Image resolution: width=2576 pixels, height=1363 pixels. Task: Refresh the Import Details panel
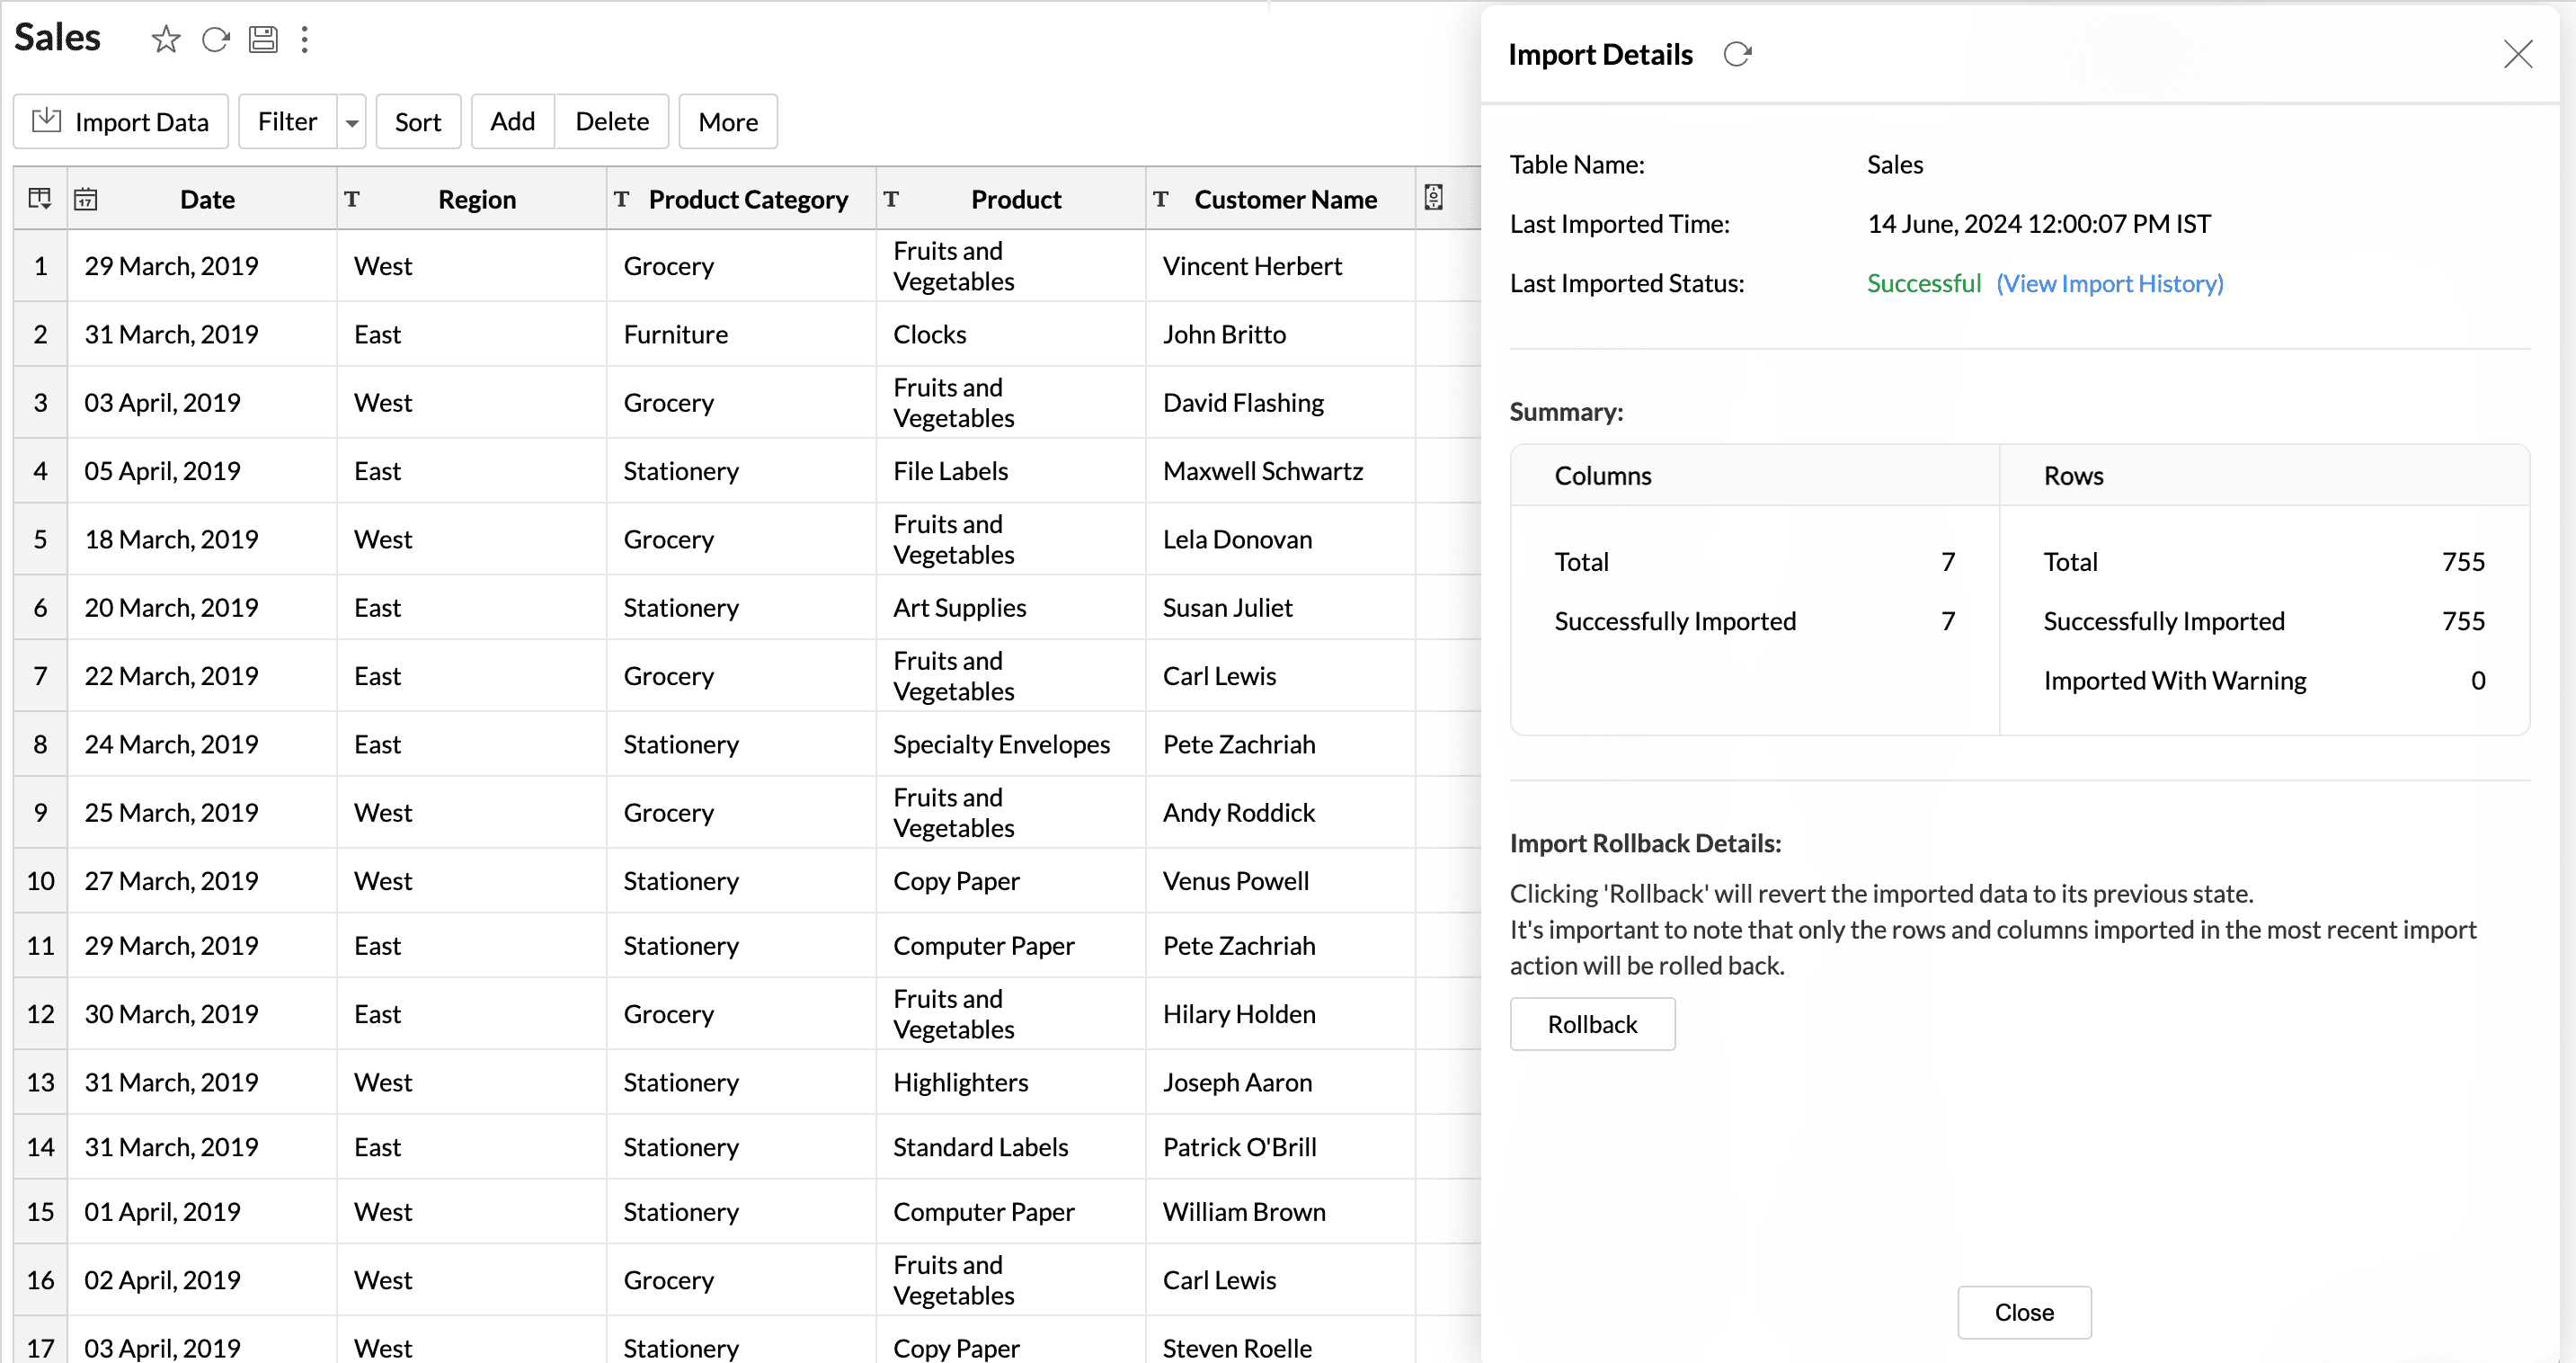click(1737, 54)
